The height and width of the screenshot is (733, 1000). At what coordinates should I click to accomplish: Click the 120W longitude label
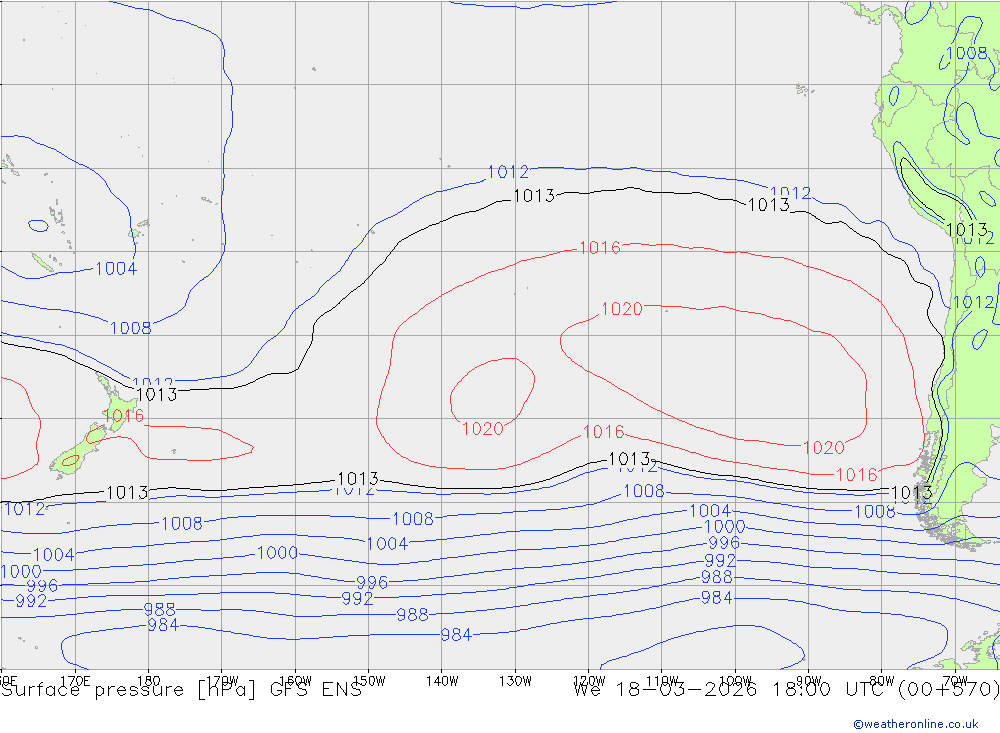pyautogui.click(x=589, y=681)
